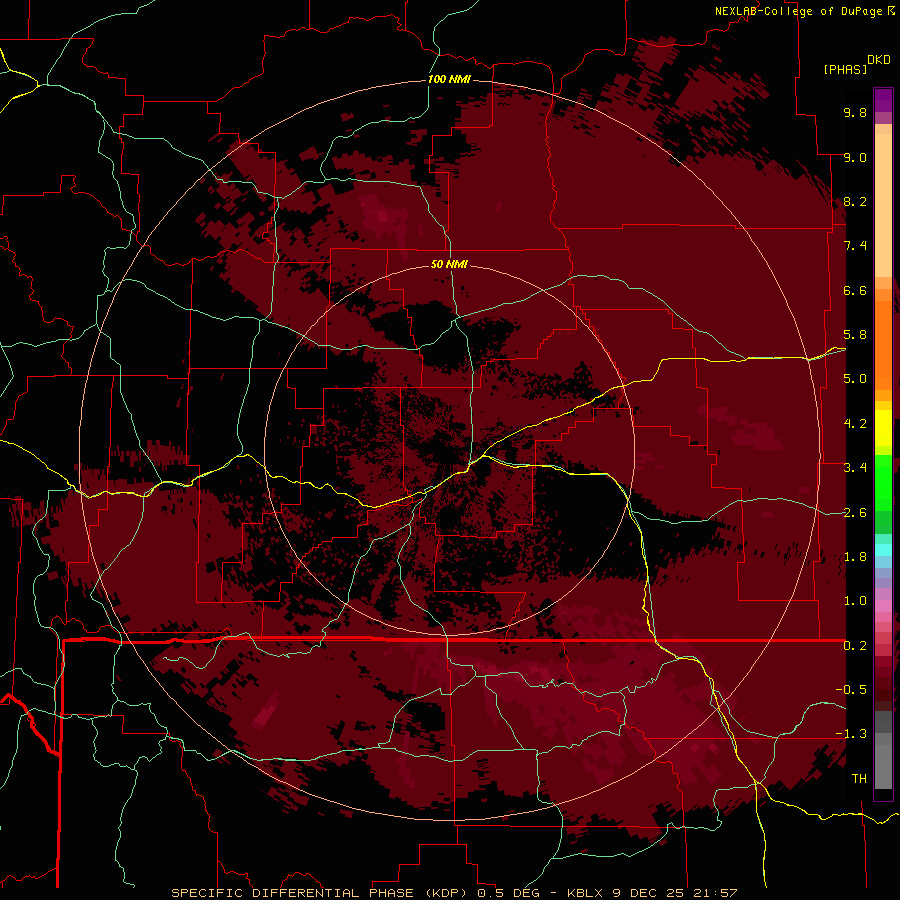This screenshot has height=900, width=900.
Task: Click the pink segment of the color bar
Action: pyautogui.click(x=883, y=606)
